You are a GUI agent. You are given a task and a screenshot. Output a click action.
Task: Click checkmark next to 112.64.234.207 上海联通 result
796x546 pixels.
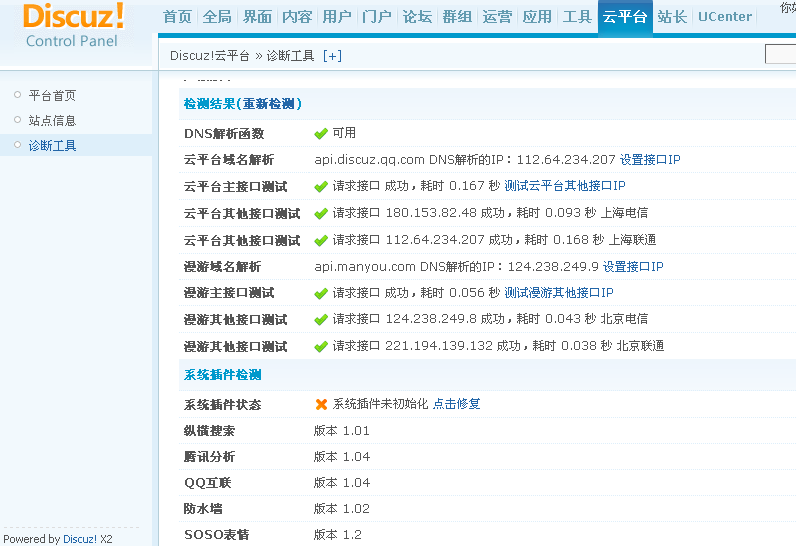pos(321,240)
